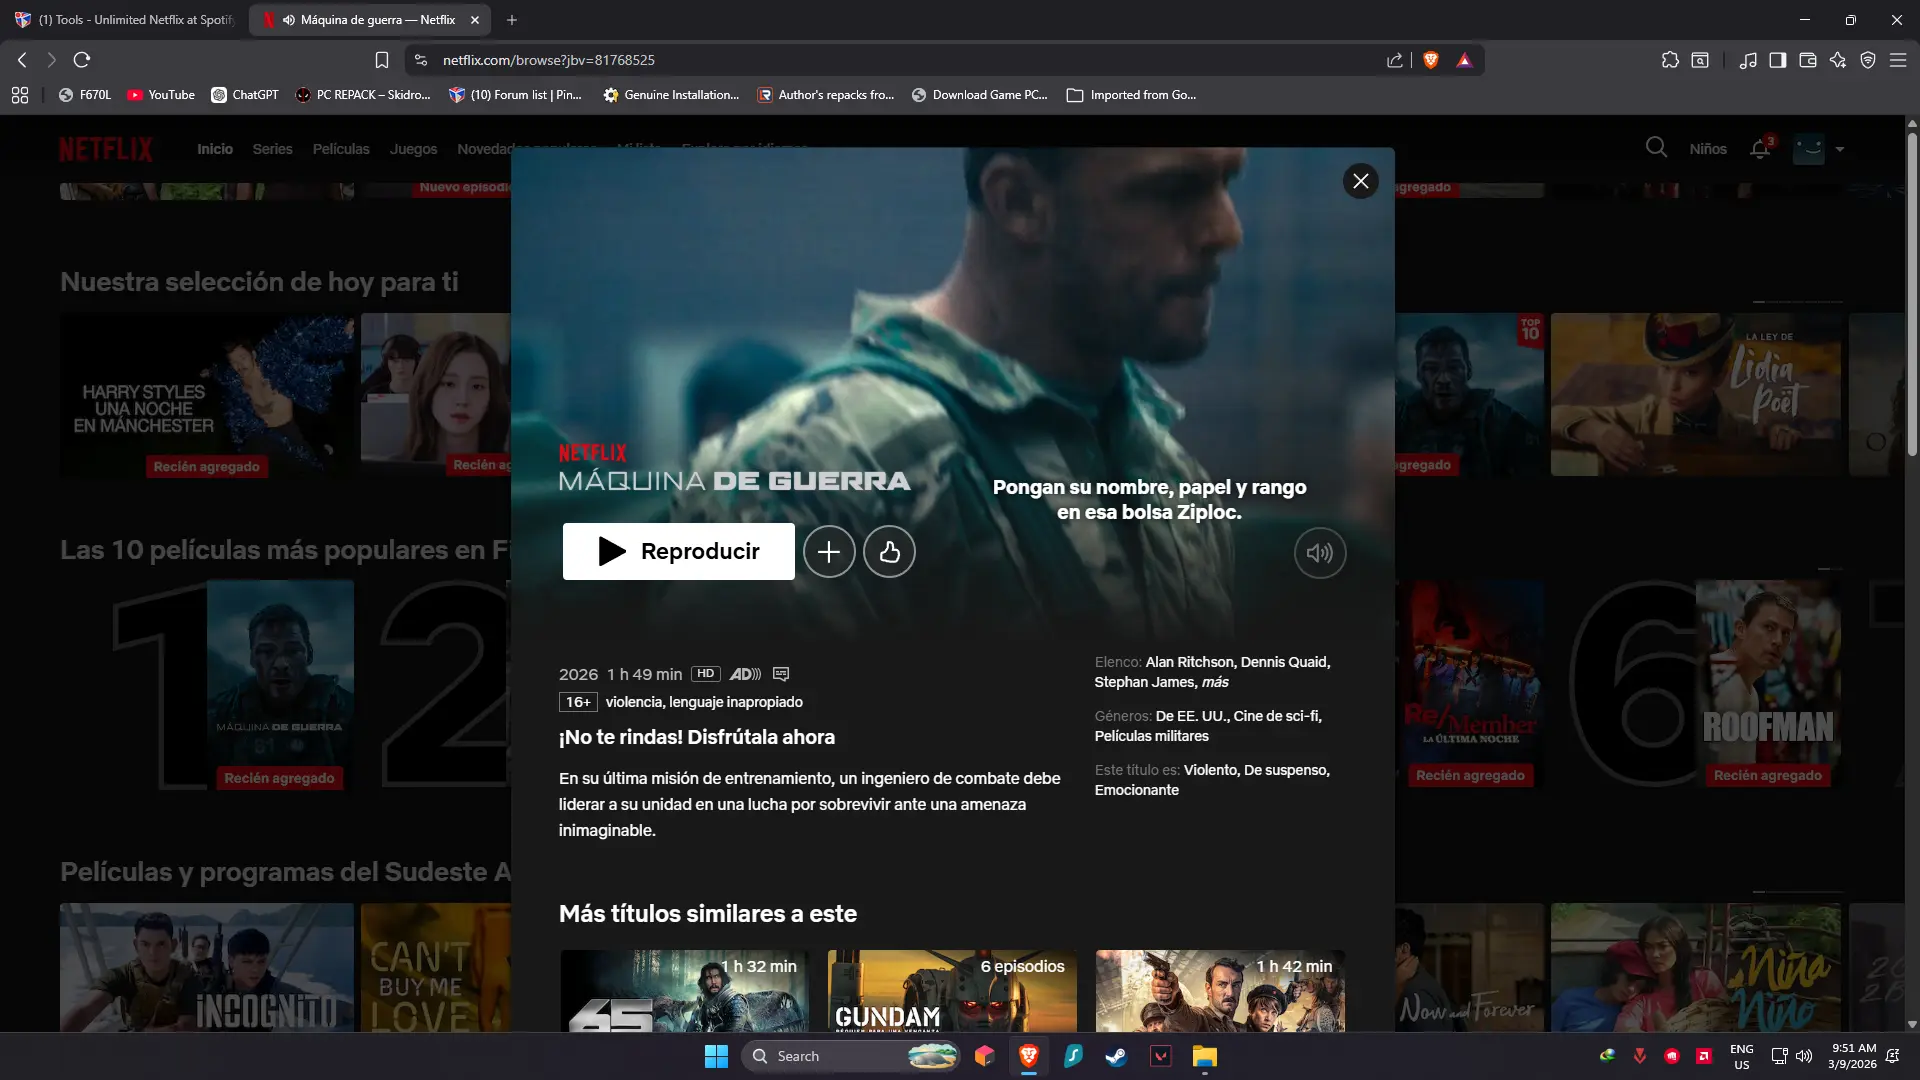Screen dimensions: 1920x1080
Task: Open La ley de Lidia Poët card
Action: [x=1696, y=395]
